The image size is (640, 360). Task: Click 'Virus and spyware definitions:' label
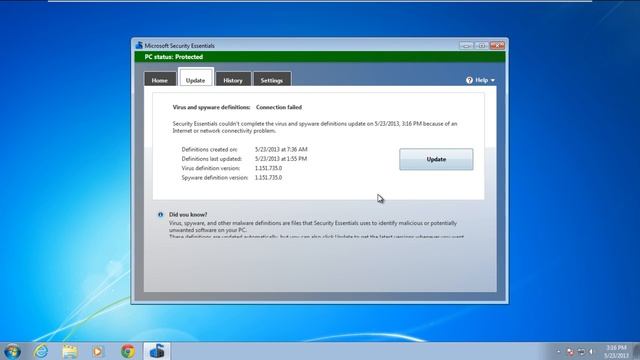(211, 107)
